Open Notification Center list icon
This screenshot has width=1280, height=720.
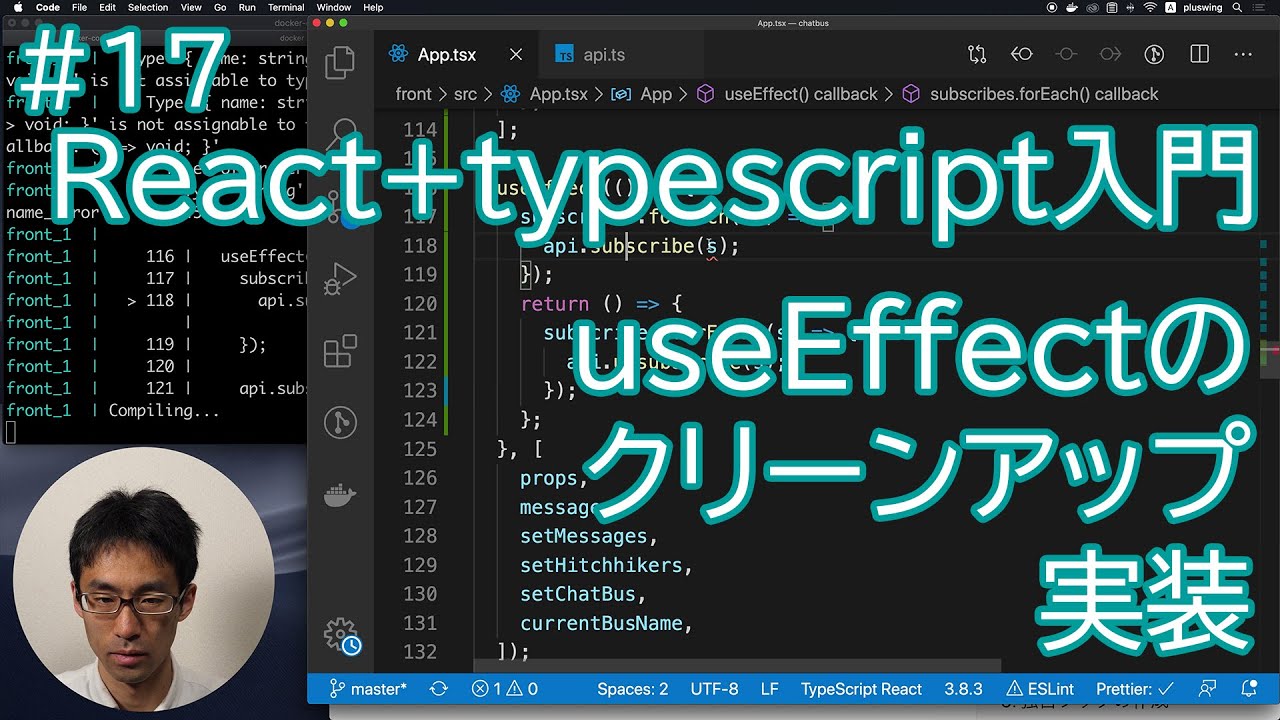click(1259, 7)
